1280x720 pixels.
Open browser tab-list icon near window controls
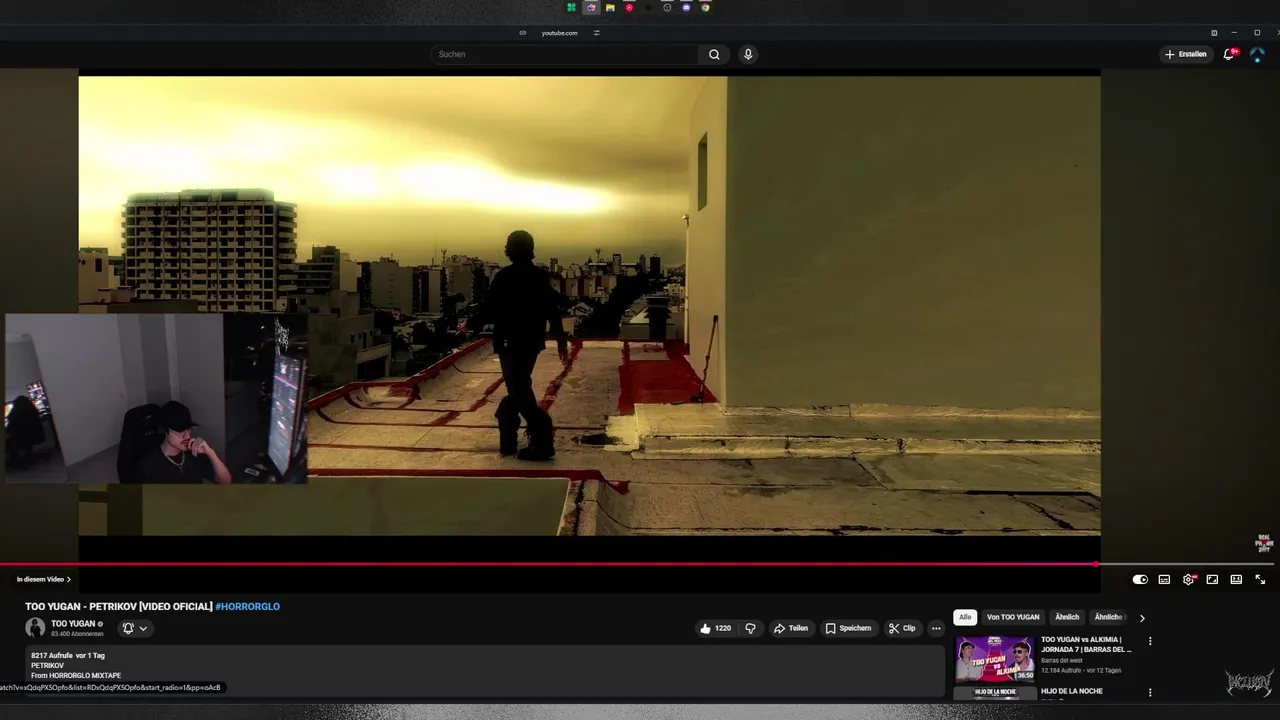(1214, 33)
